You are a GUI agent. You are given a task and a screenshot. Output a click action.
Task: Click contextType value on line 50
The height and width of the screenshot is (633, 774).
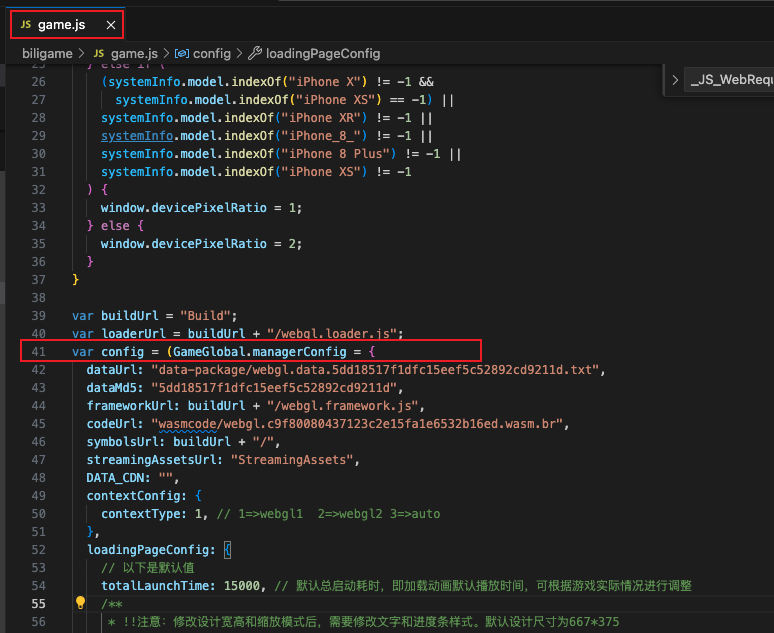(x=198, y=514)
